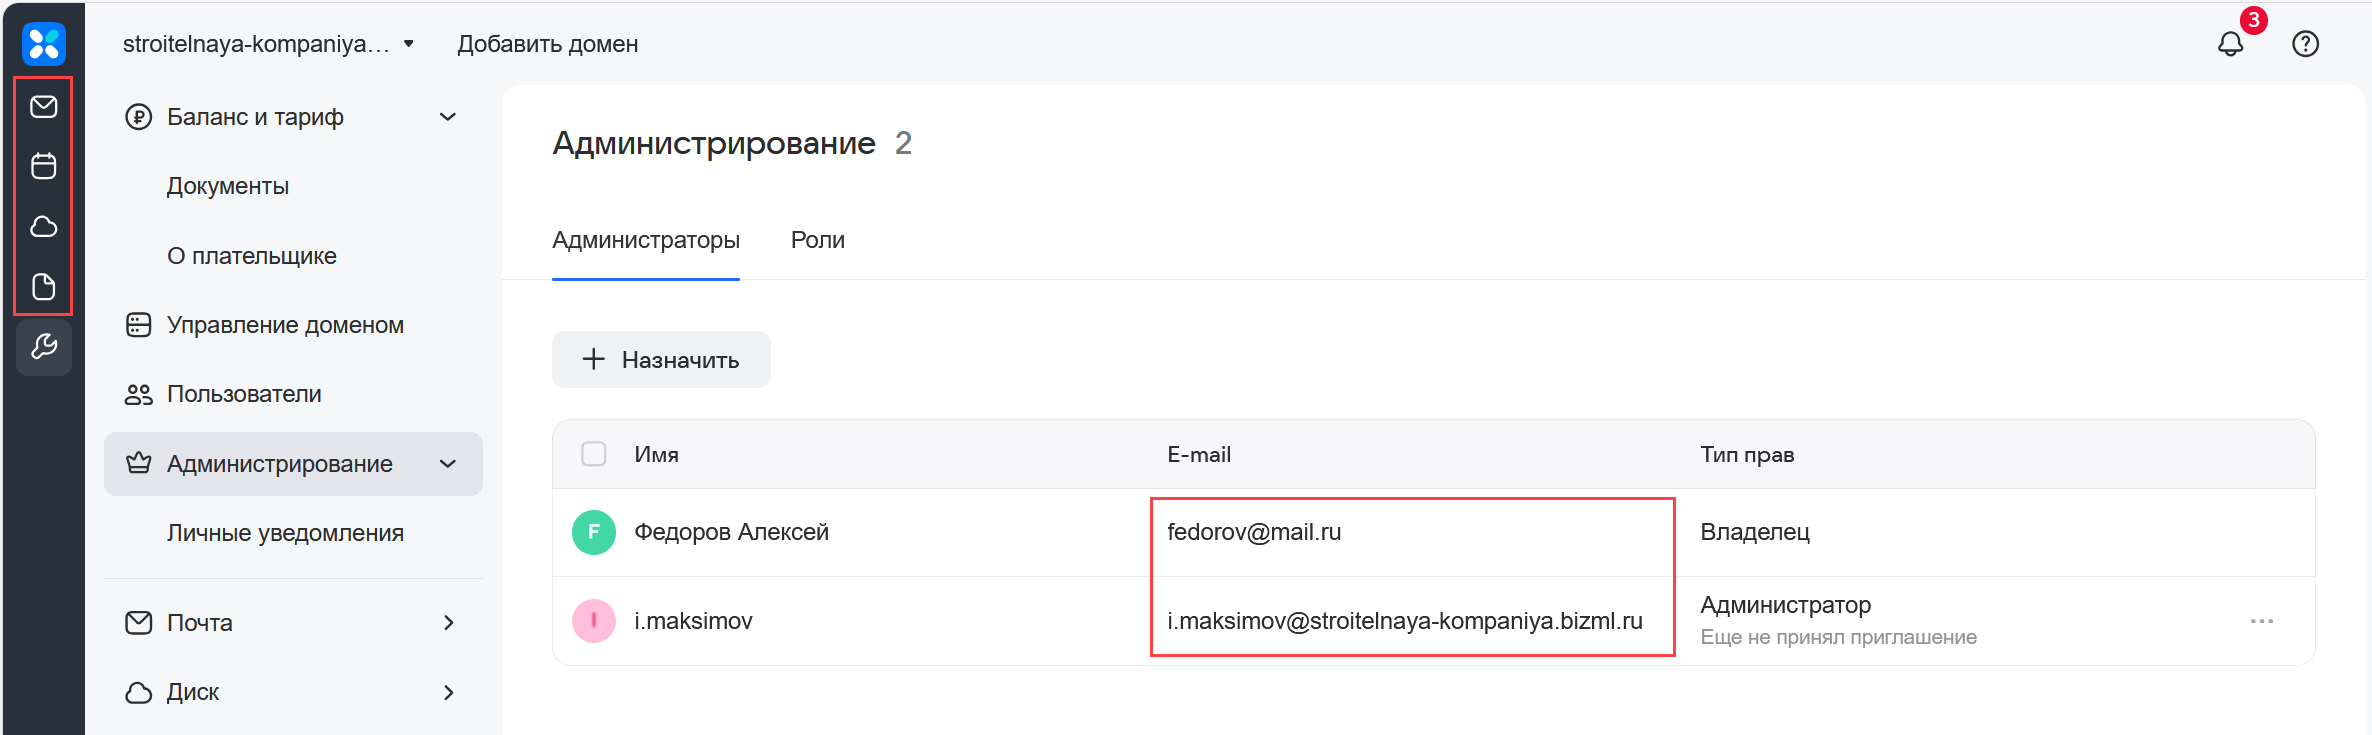Image resolution: width=2372 pixels, height=735 pixels.
Task: Click the cloud icon beside Диск
Action: point(139,692)
